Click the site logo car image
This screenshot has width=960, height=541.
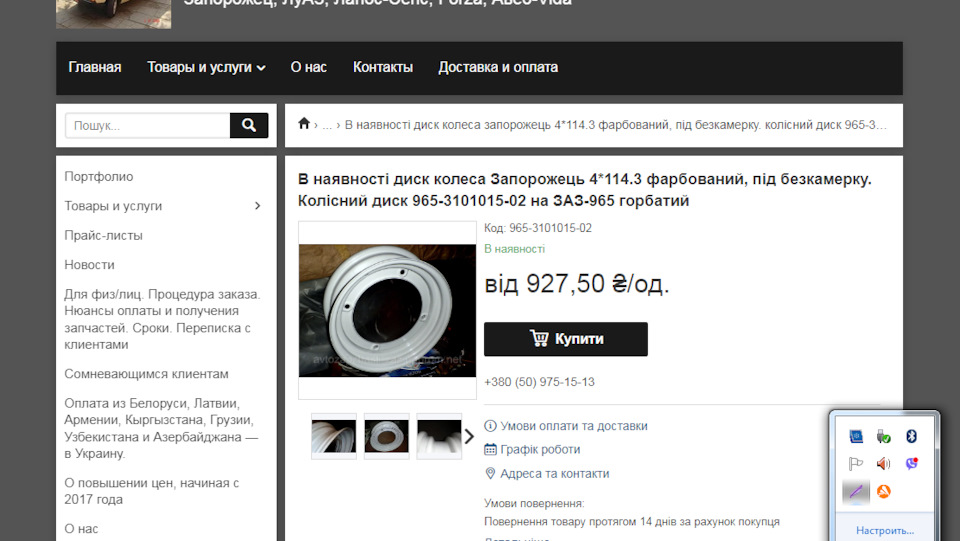(114, 14)
